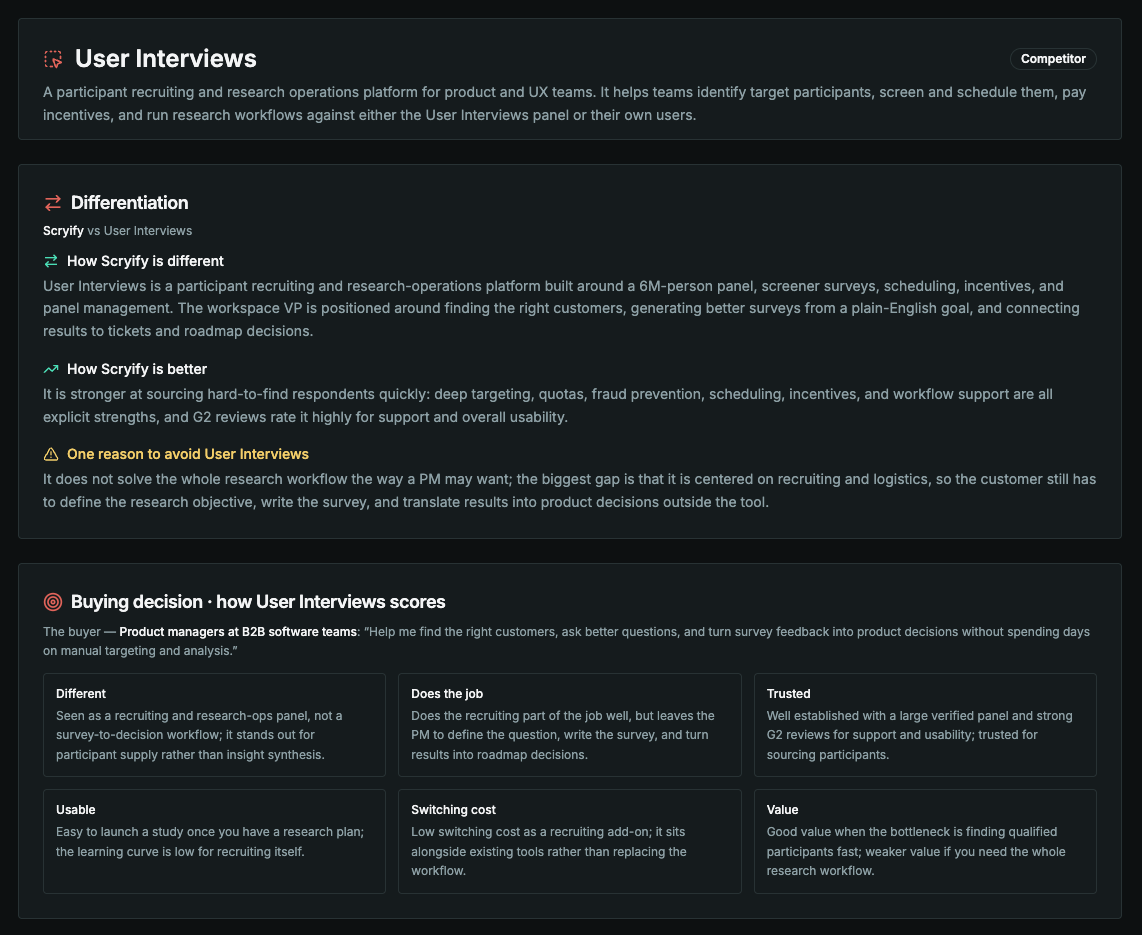Image resolution: width=1142 pixels, height=935 pixels.
Task: Click the How Scryify is better heading
Action: [137, 369]
